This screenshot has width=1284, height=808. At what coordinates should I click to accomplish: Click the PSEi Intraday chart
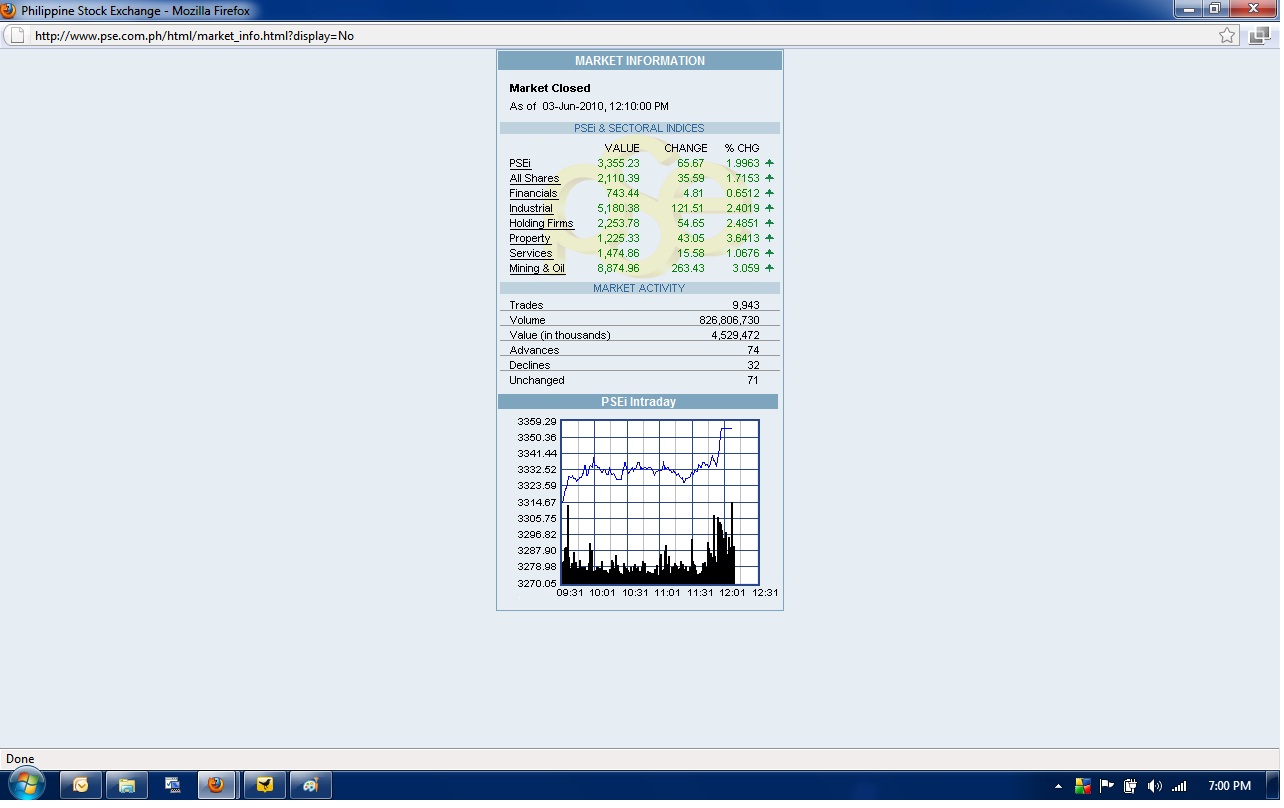[660, 502]
